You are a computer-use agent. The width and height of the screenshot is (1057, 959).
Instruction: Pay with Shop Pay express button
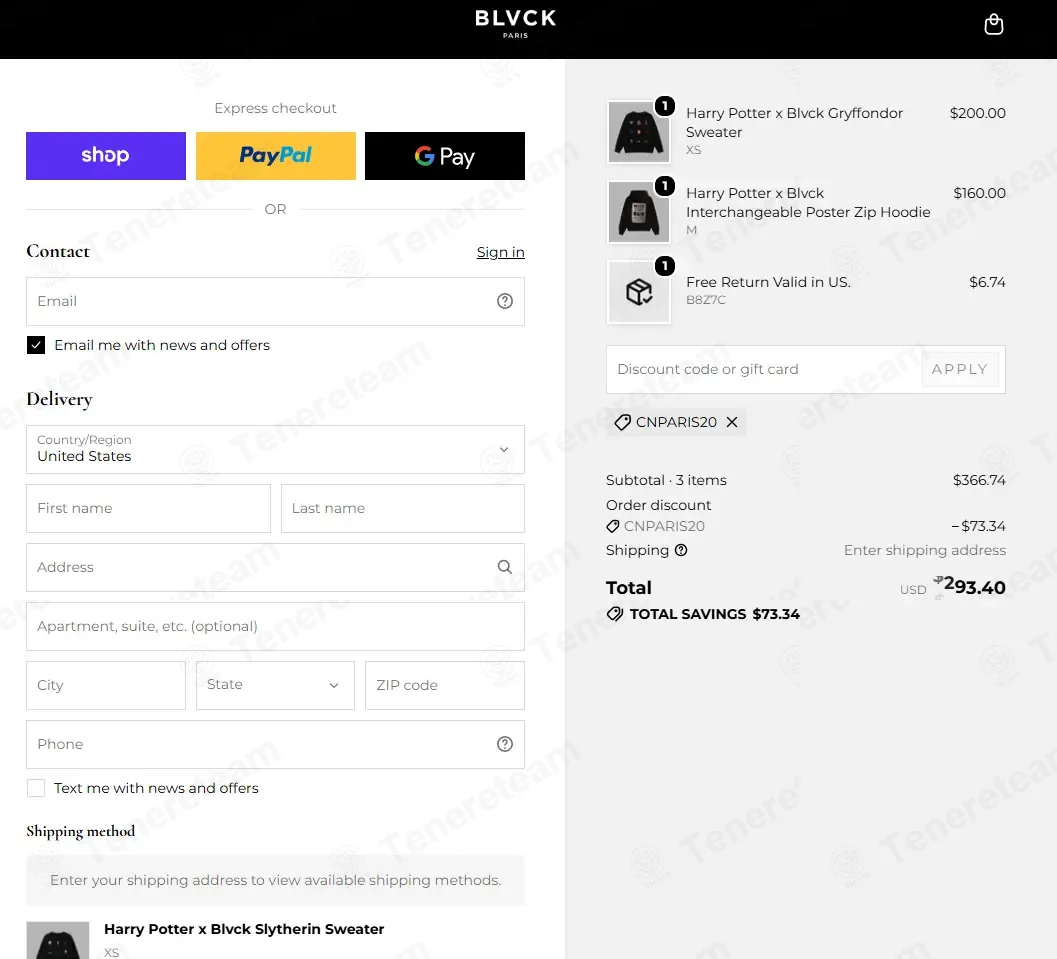[106, 156]
